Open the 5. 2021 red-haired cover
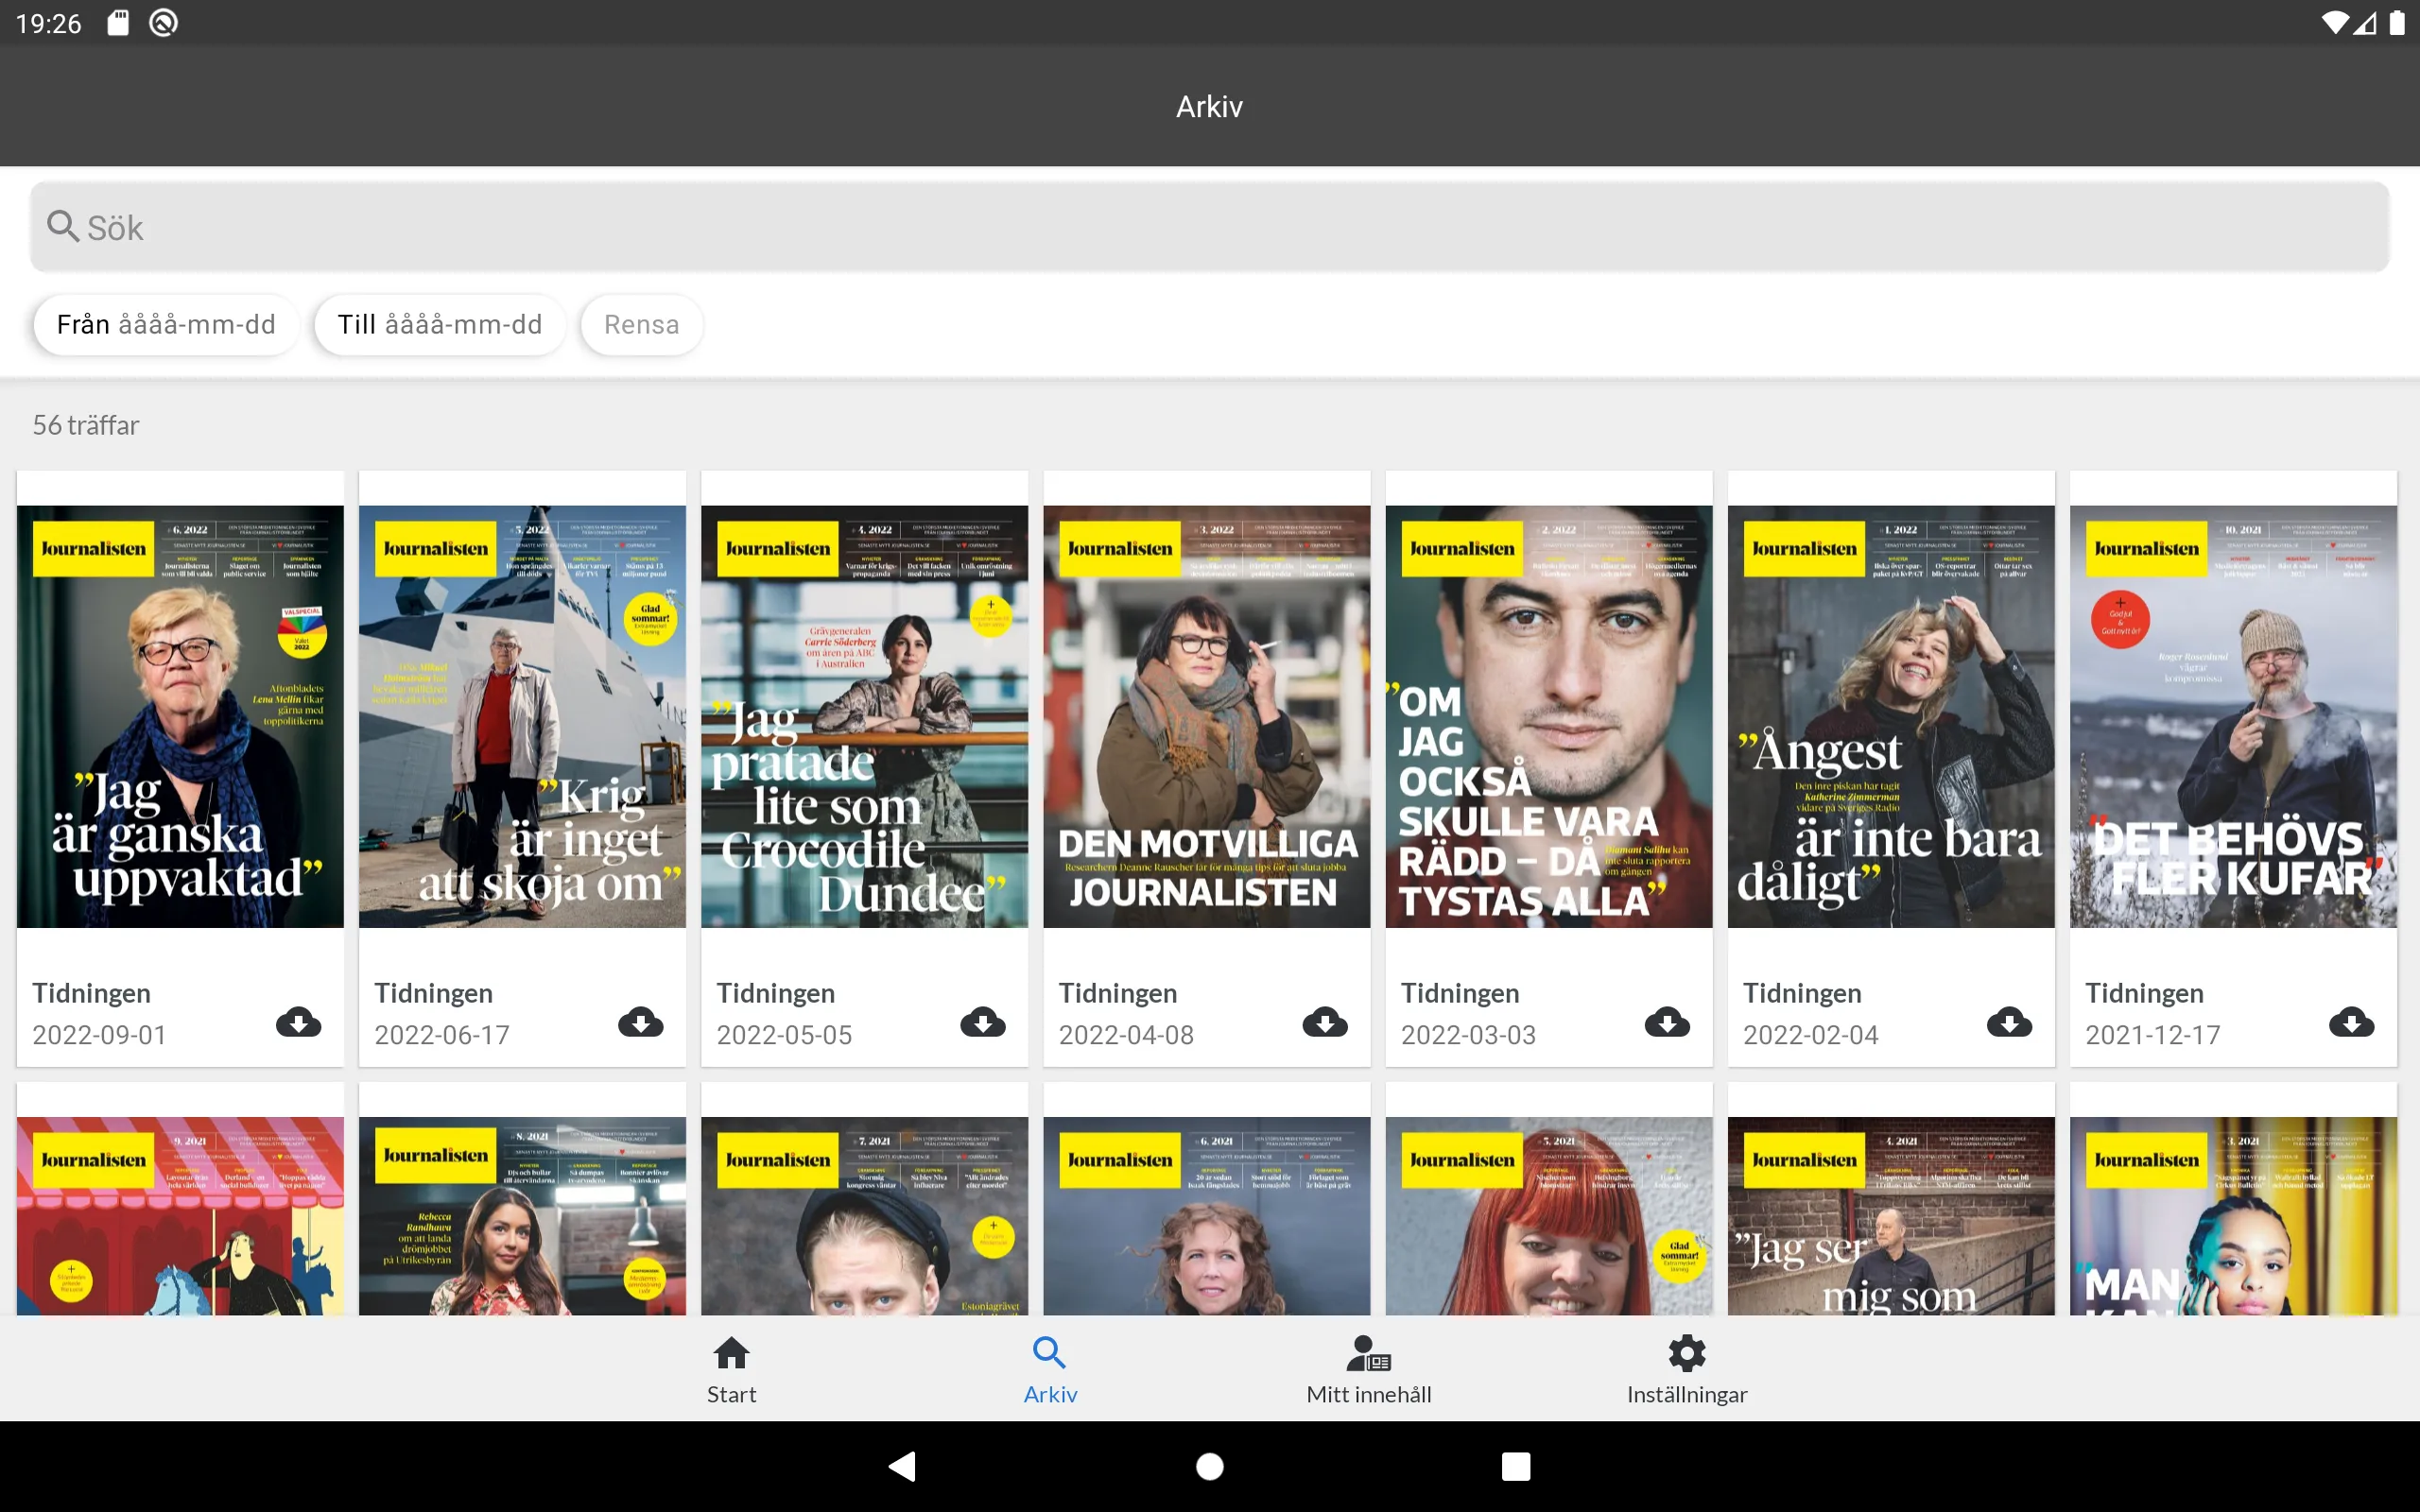2420x1512 pixels. [x=1548, y=1215]
